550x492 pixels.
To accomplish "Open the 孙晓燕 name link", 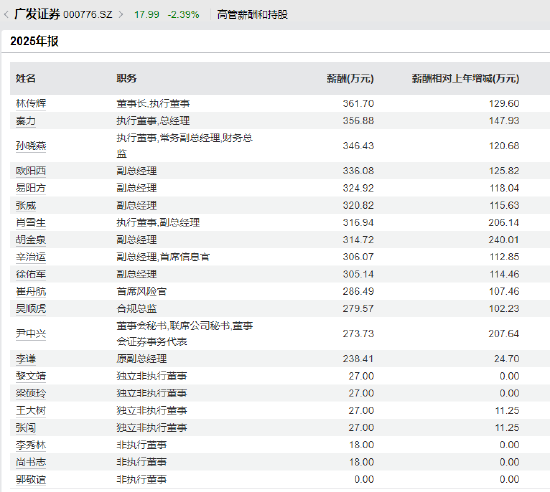I will point(31,146).
